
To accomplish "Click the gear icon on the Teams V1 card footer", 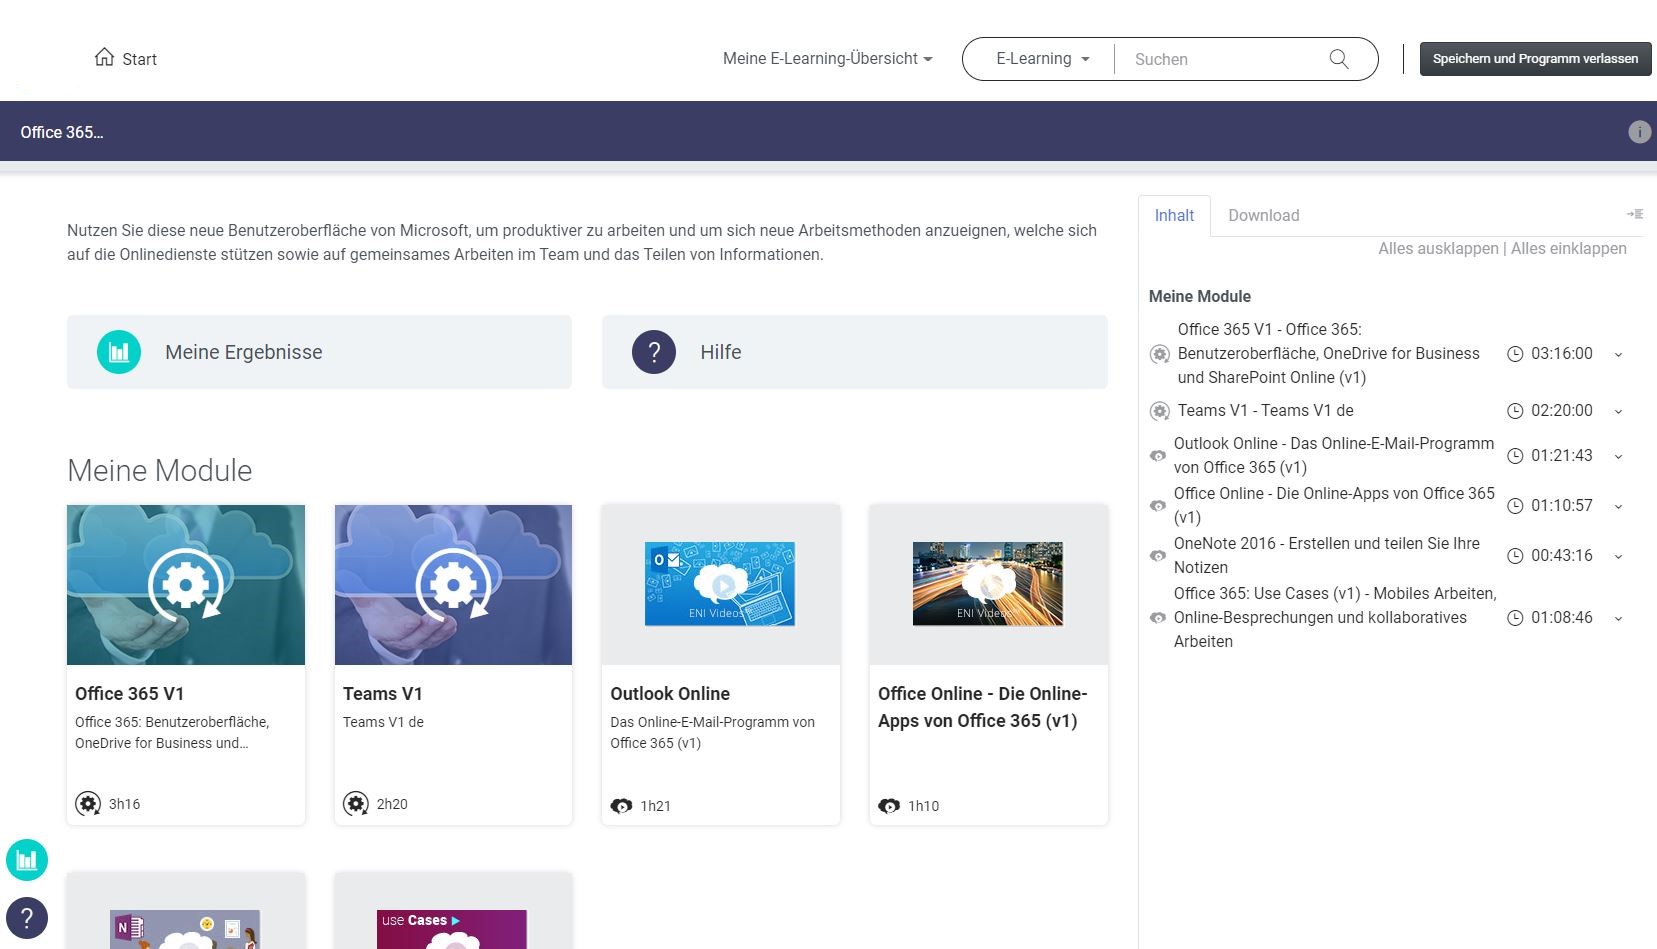I will (356, 804).
